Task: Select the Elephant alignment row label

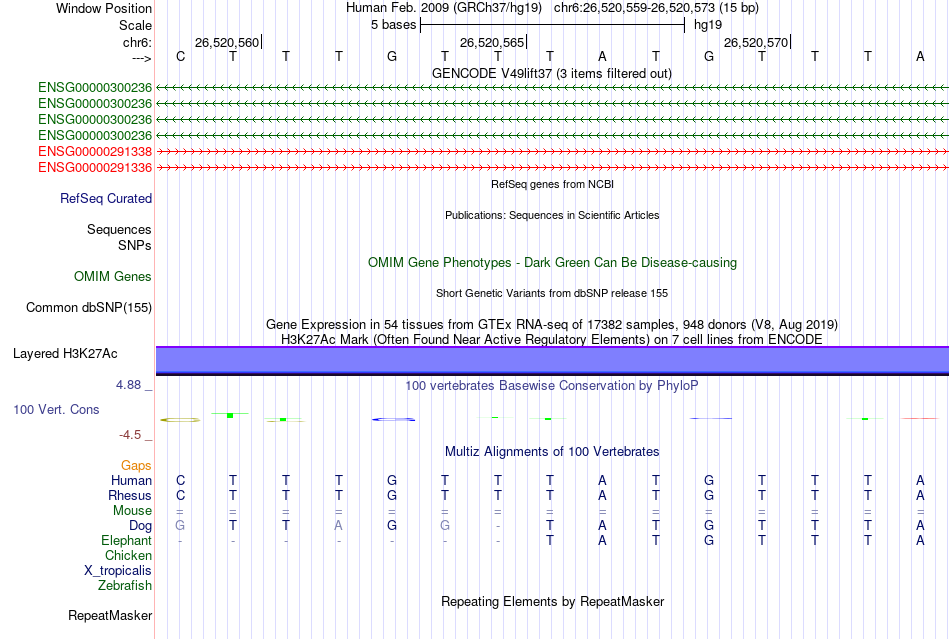Action: (x=126, y=540)
